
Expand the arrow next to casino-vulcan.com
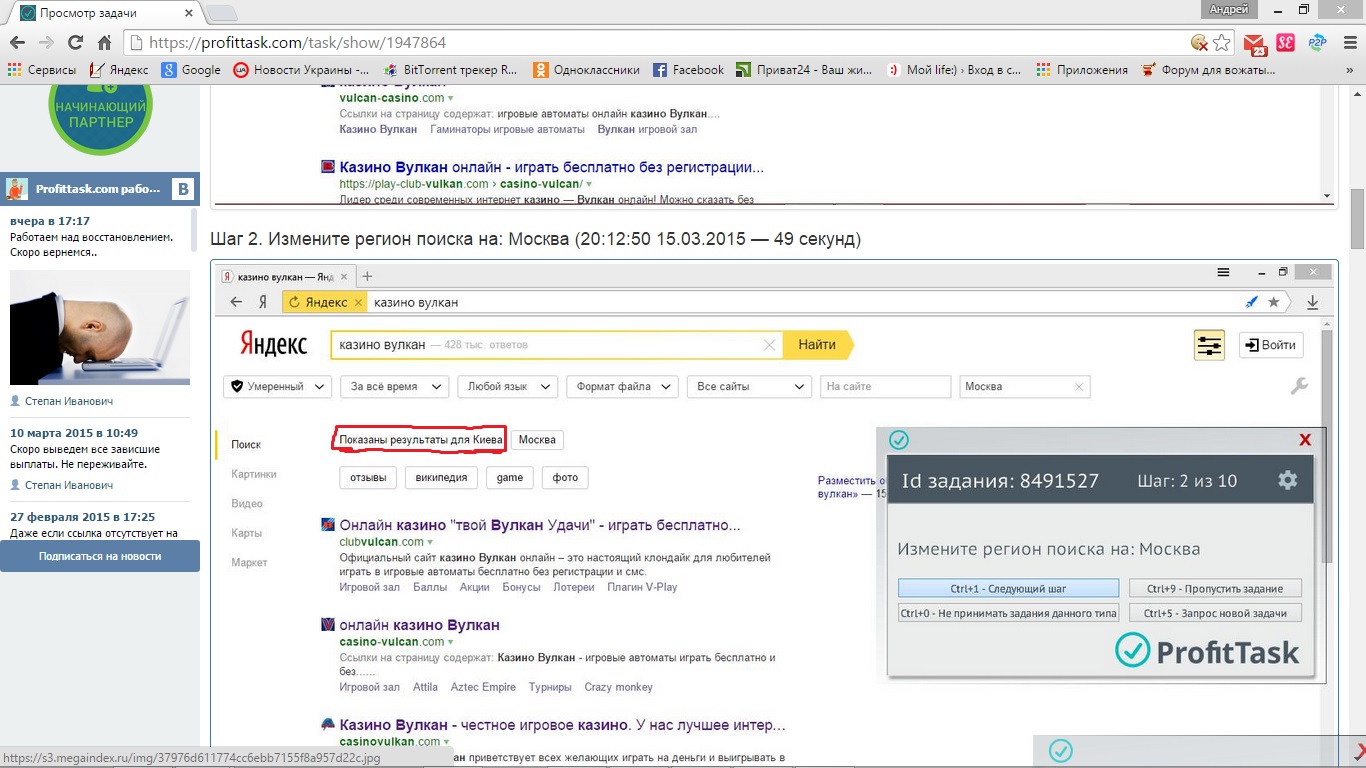(x=451, y=642)
